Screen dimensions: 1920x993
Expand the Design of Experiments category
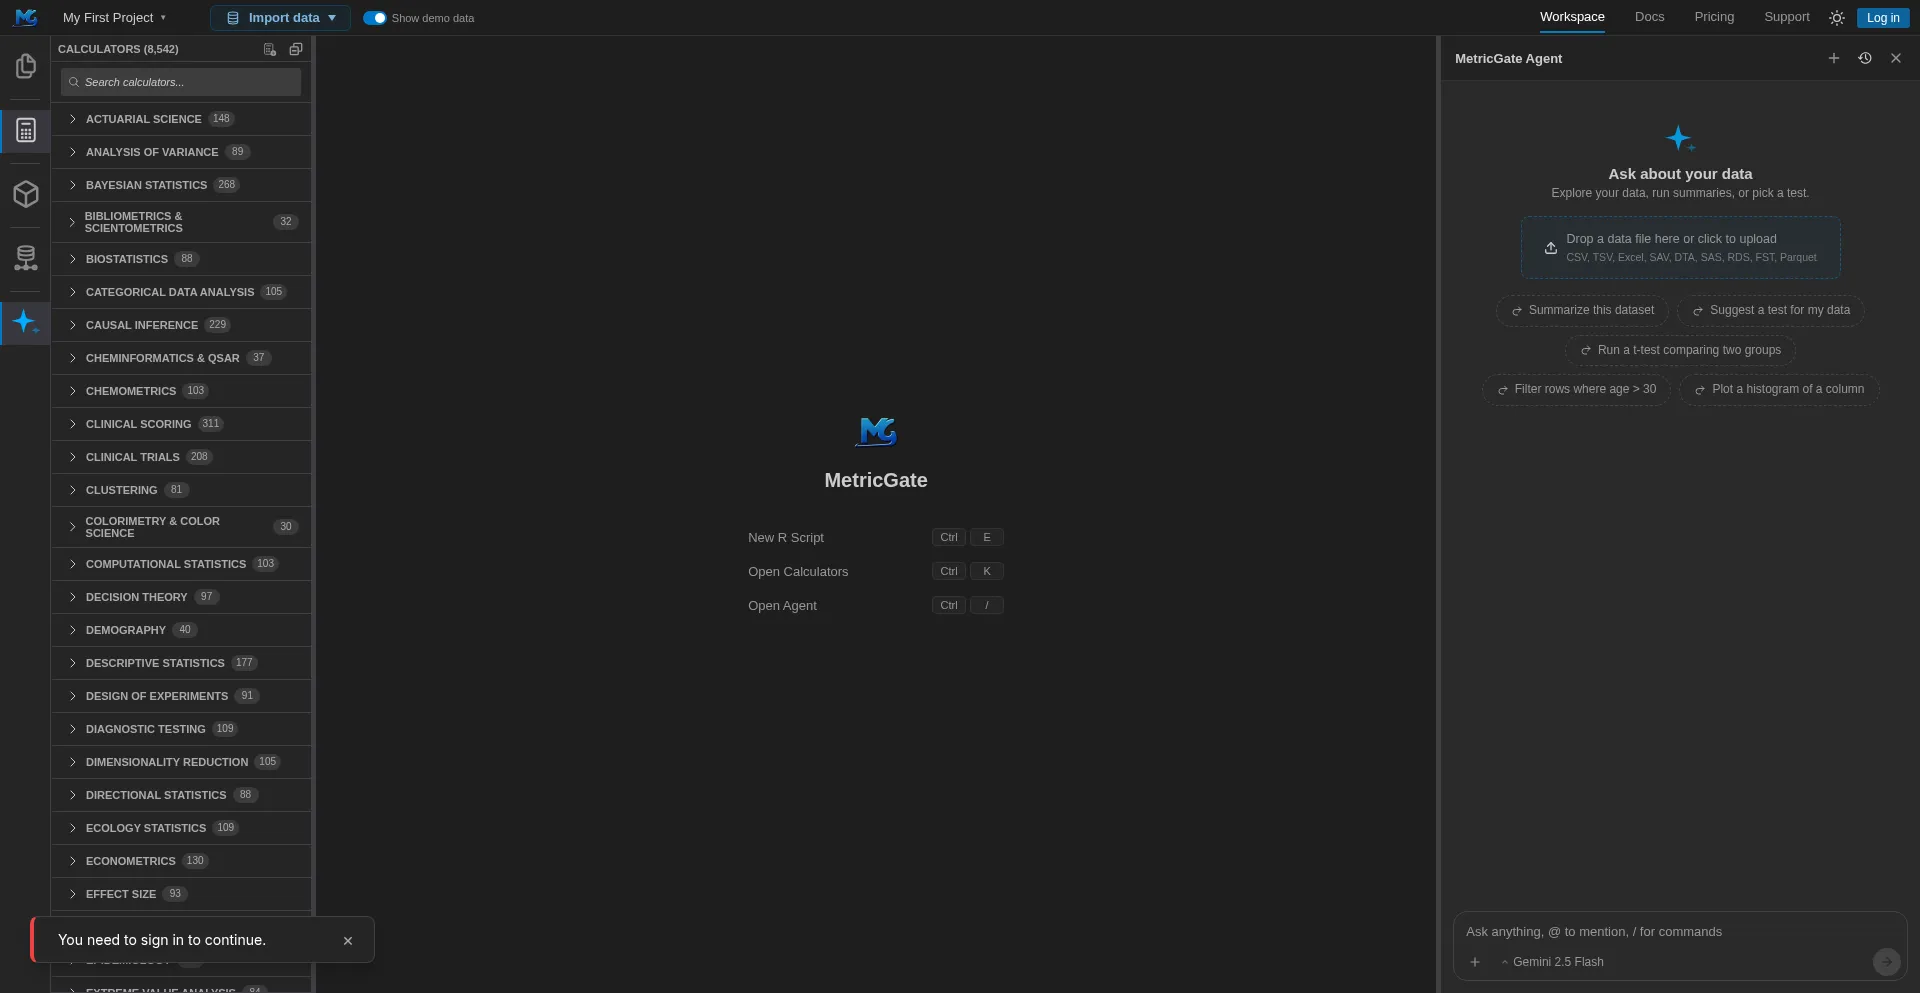(181, 696)
